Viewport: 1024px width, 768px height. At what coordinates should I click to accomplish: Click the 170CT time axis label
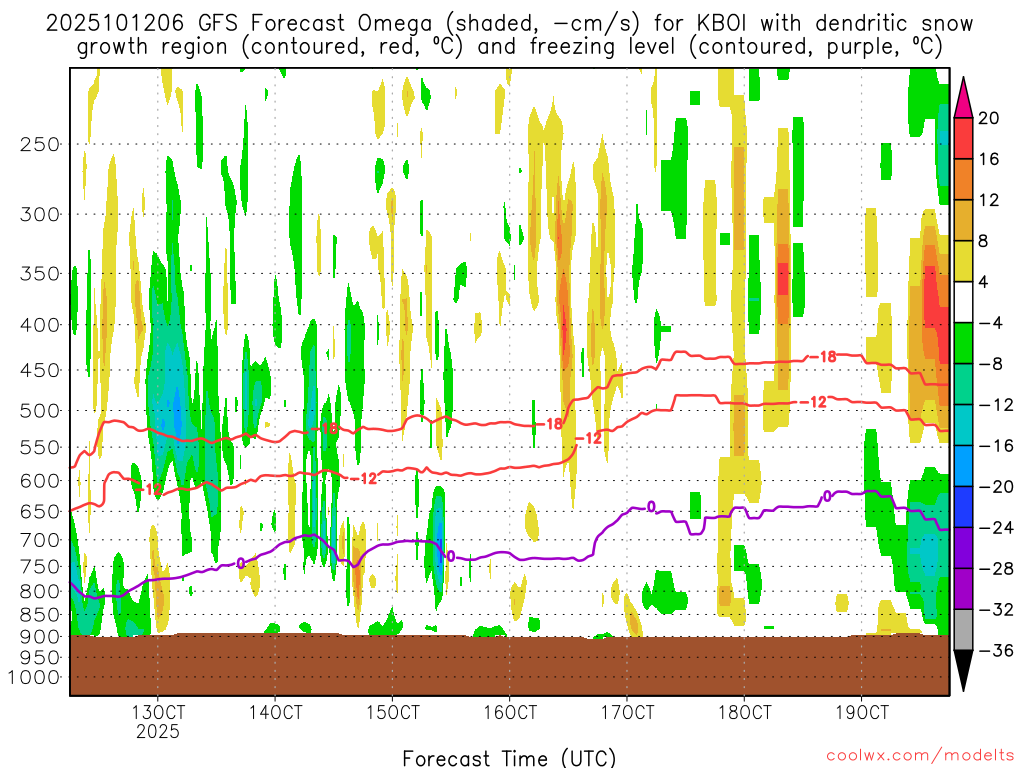pyautogui.click(x=627, y=711)
